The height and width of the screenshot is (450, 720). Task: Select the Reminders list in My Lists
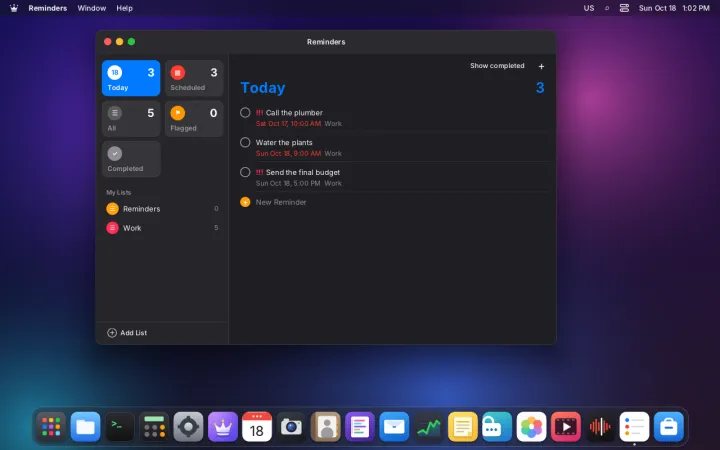[162, 208]
